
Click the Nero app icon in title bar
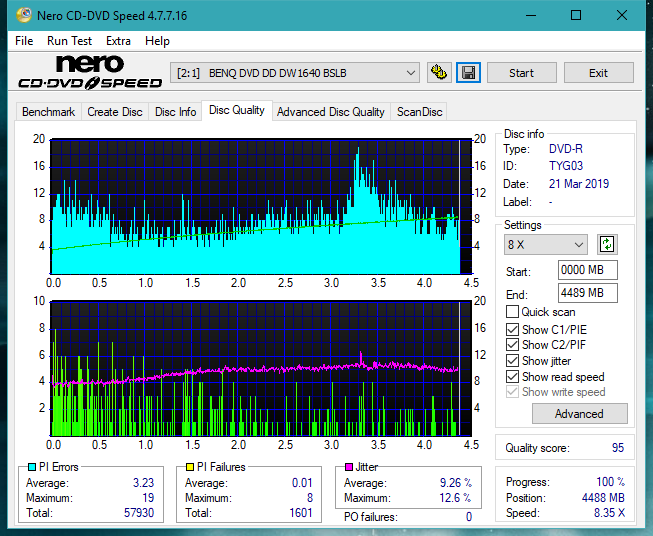[24, 15]
